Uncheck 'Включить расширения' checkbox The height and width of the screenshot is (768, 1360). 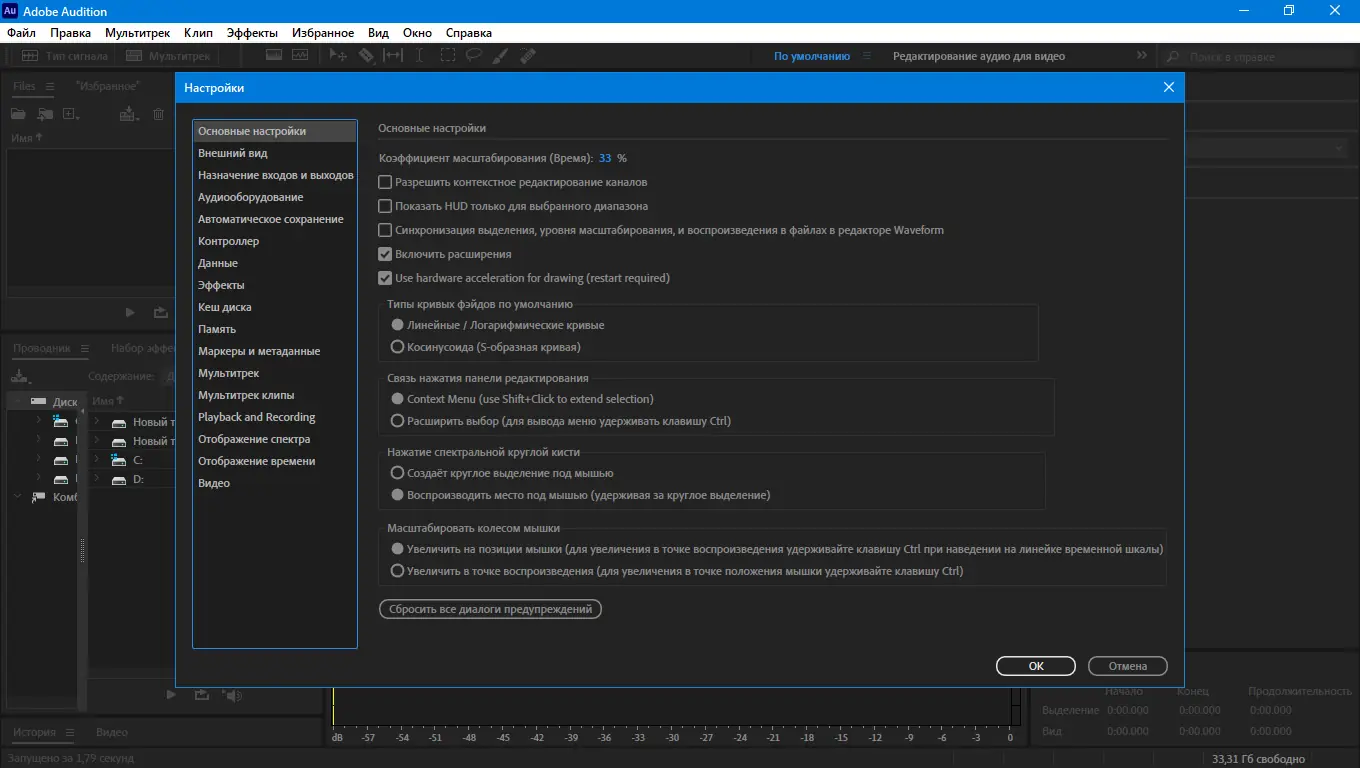(385, 254)
